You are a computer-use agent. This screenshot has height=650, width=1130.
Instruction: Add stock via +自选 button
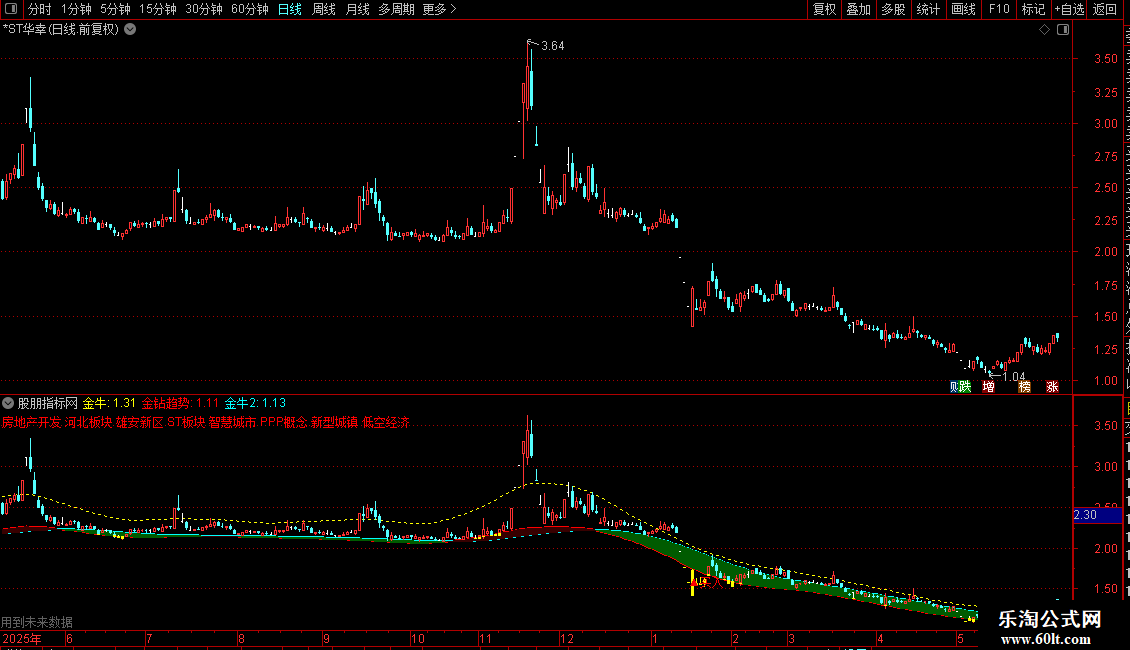click(1069, 9)
